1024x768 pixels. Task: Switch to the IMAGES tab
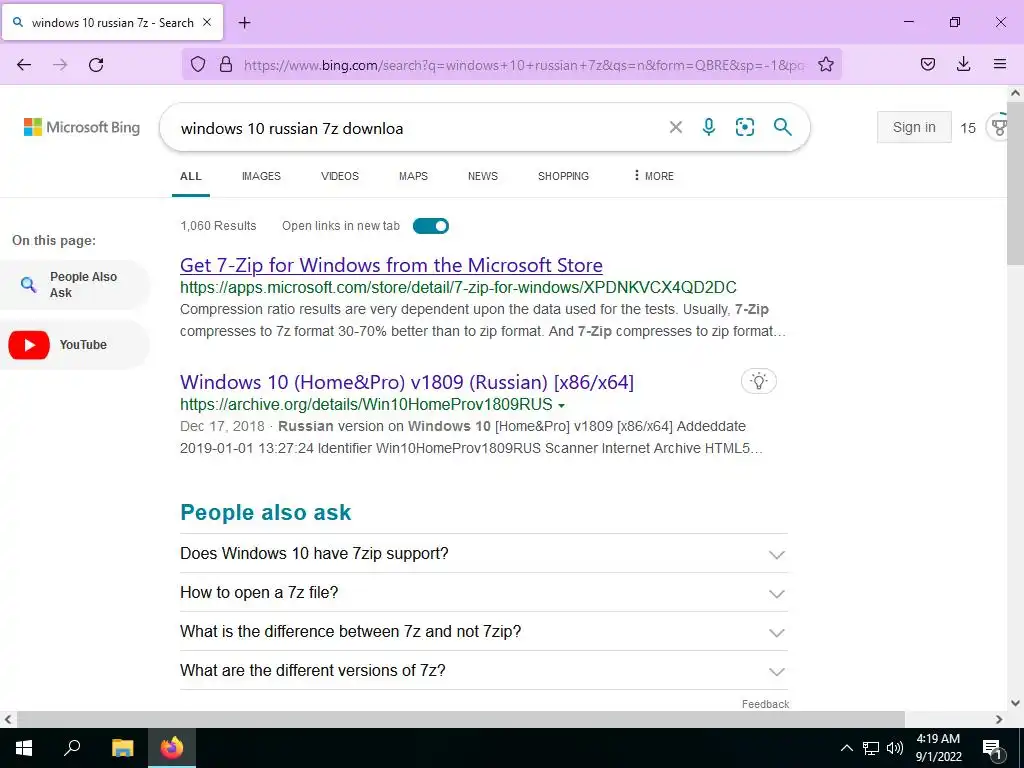(x=261, y=176)
